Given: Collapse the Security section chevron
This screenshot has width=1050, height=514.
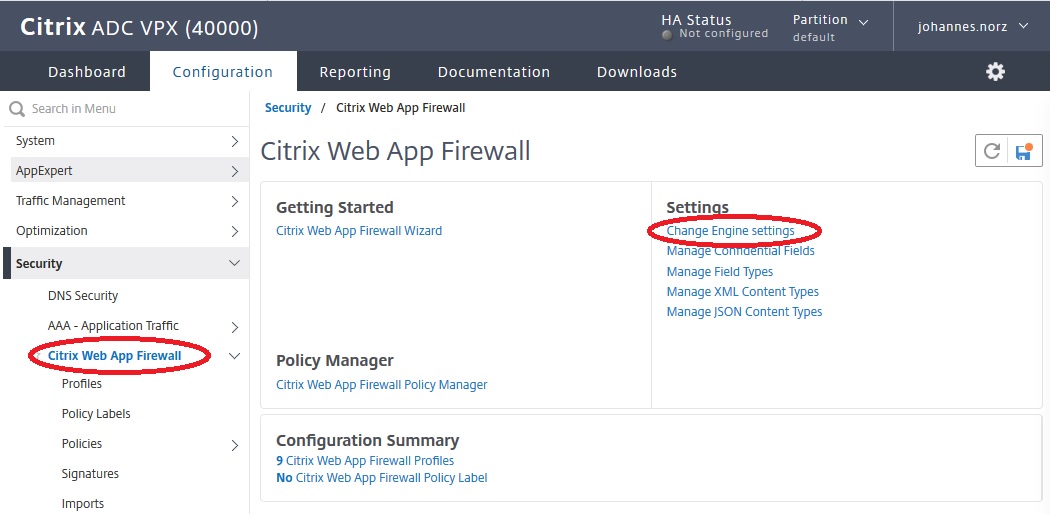Looking at the screenshot, I should coord(234,263).
